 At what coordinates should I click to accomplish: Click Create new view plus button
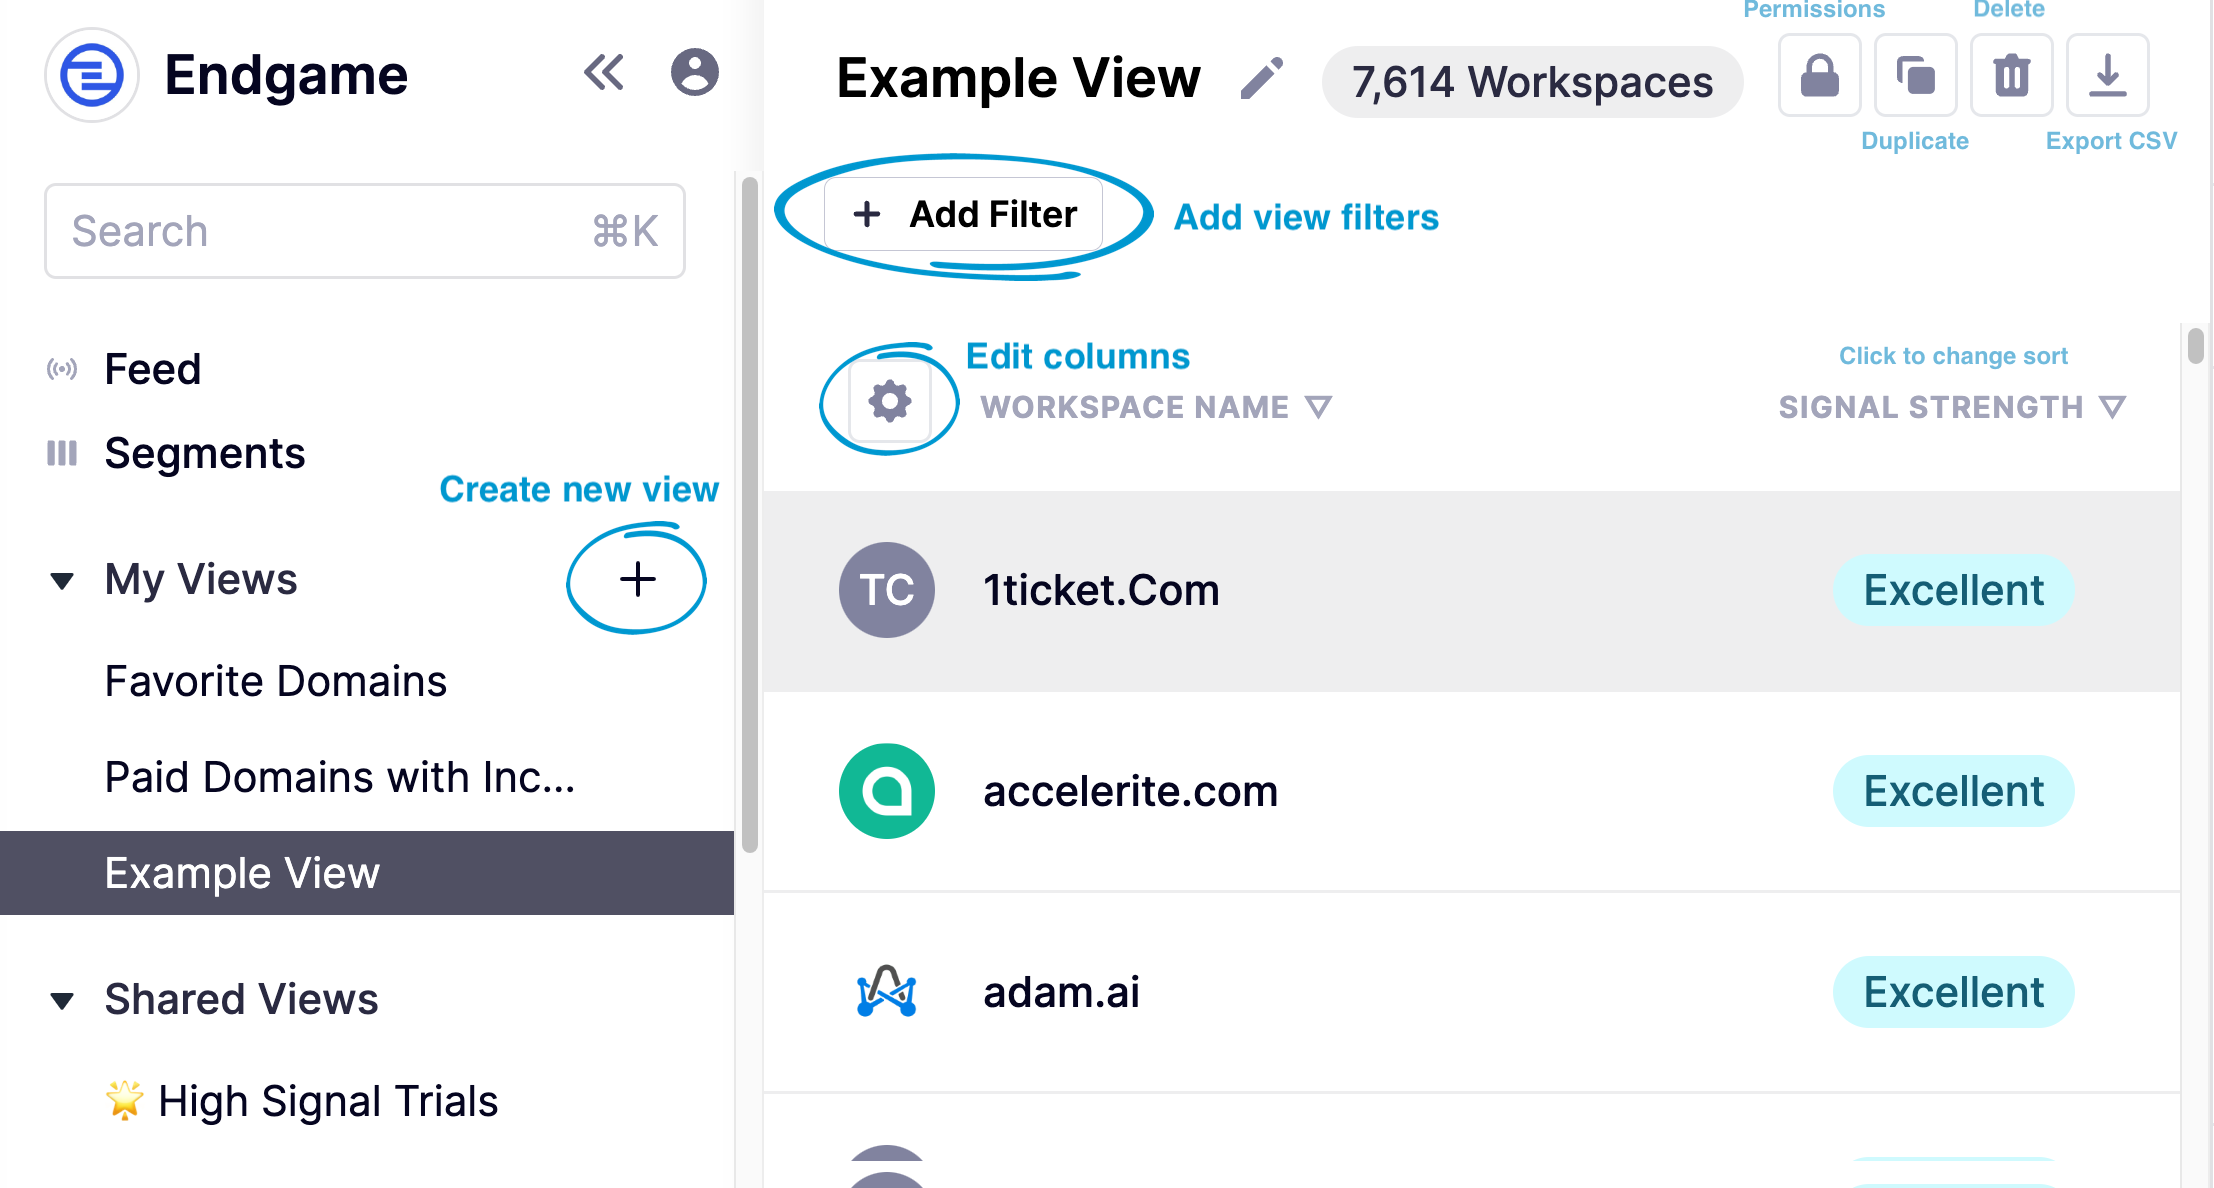[638, 580]
